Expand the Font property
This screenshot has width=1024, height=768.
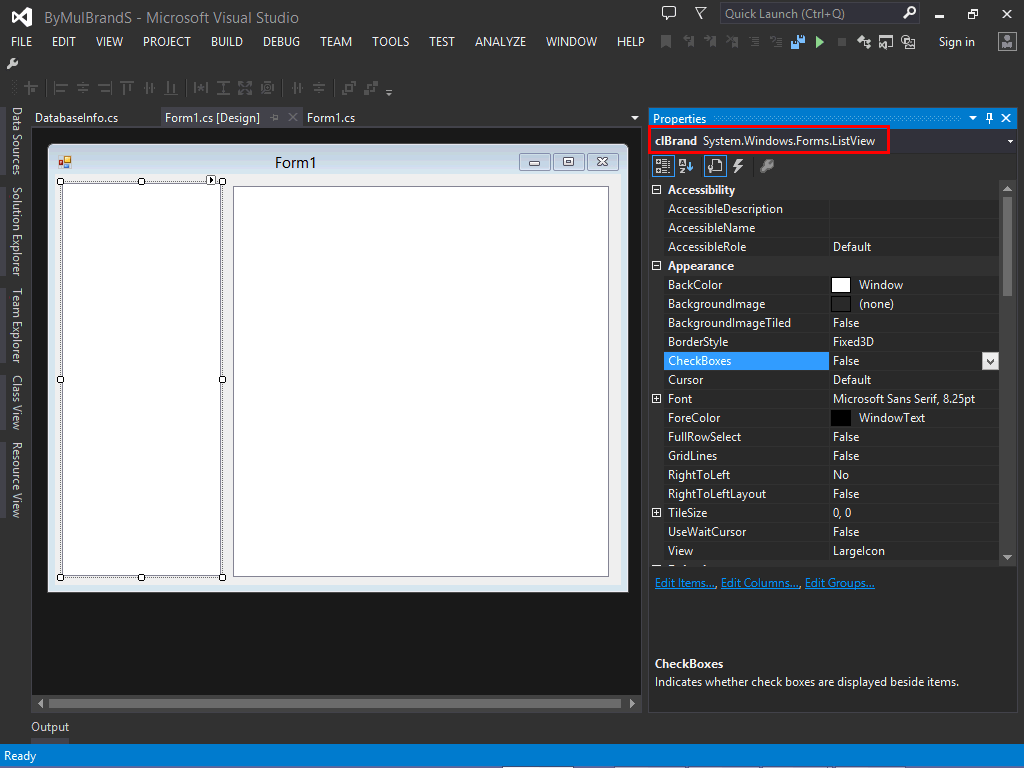click(657, 399)
